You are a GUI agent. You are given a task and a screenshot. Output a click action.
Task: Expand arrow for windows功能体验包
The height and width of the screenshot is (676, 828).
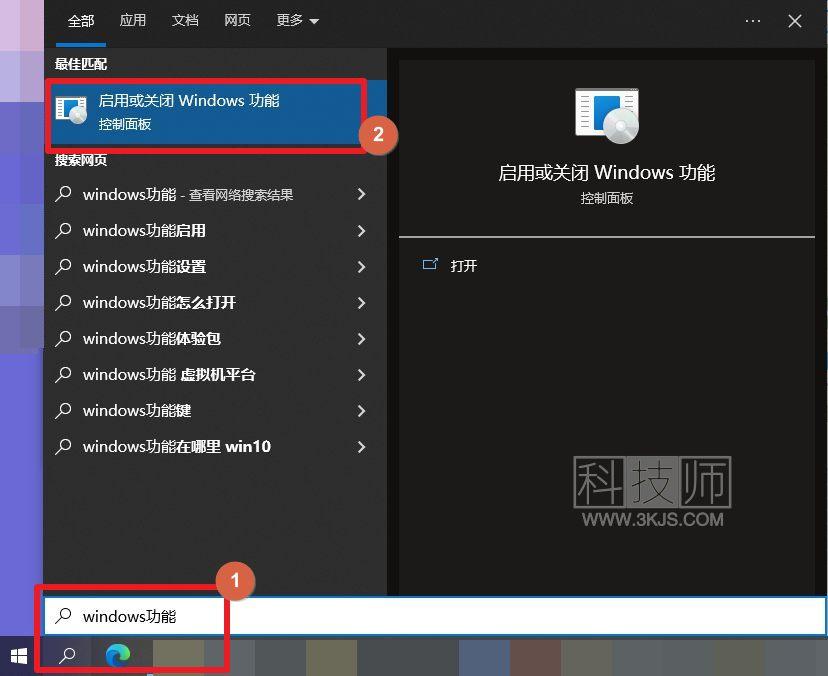tap(361, 339)
